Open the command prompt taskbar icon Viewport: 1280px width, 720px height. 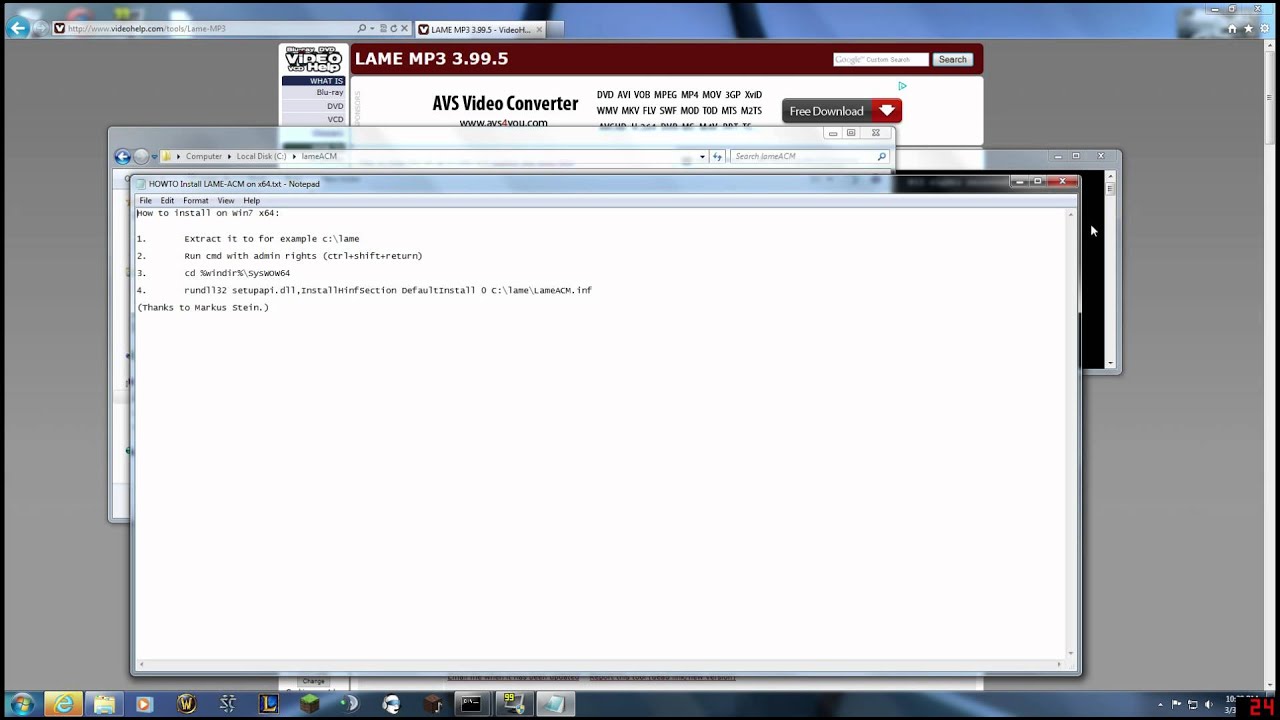click(471, 704)
